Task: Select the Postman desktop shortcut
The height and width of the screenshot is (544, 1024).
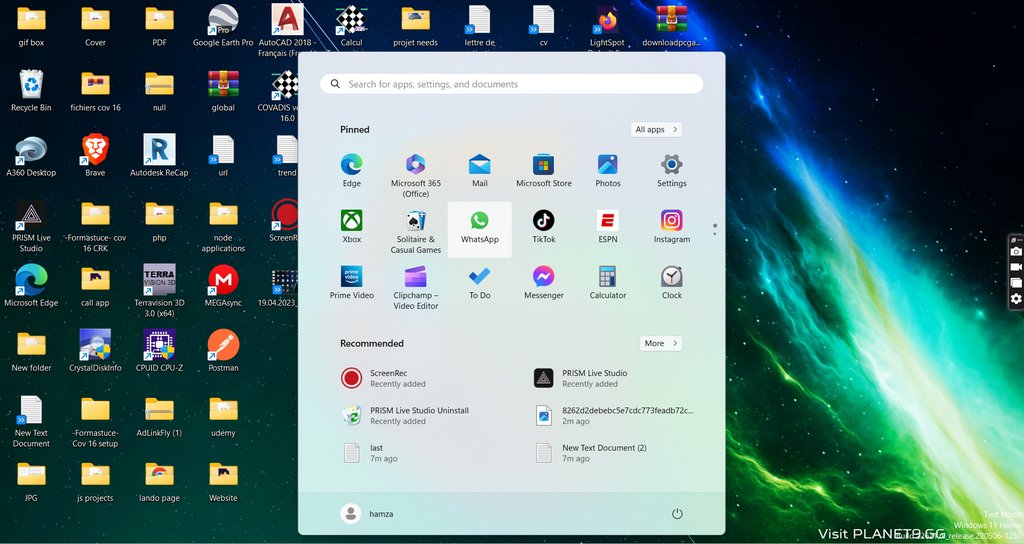Action: (223, 351)
